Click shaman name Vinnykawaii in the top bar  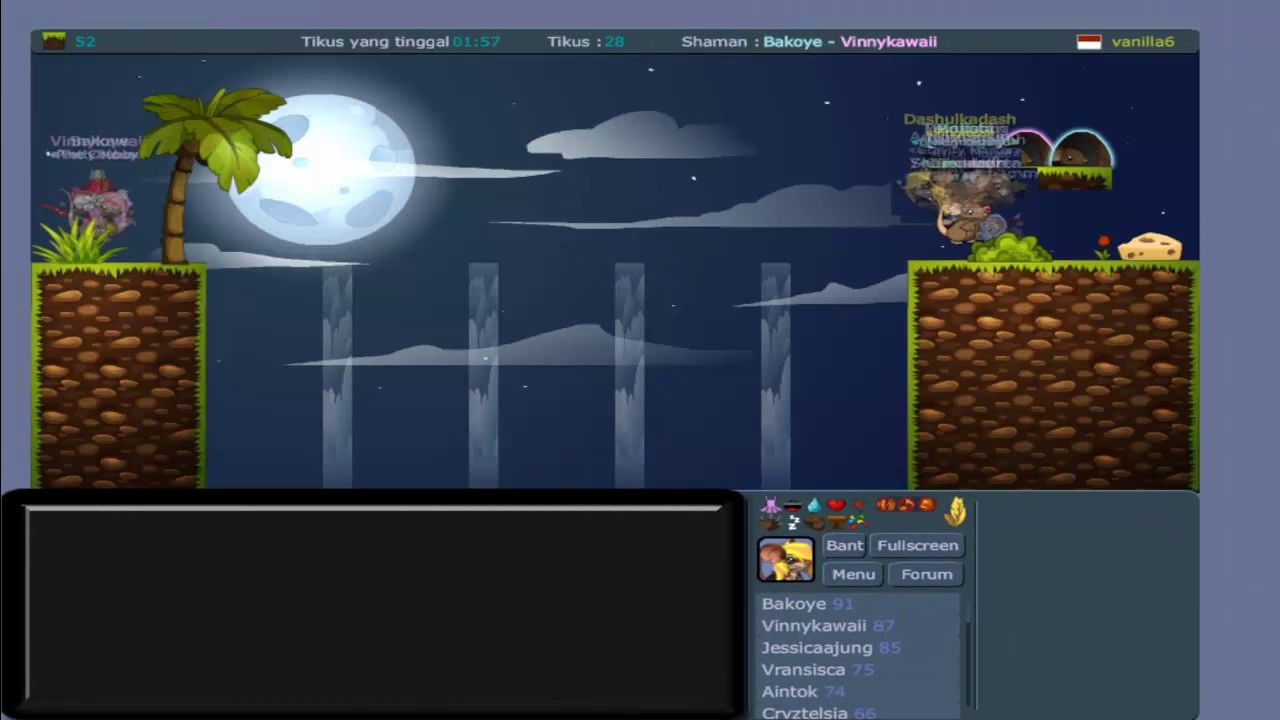pyautogui.click(x=888, y=42)
